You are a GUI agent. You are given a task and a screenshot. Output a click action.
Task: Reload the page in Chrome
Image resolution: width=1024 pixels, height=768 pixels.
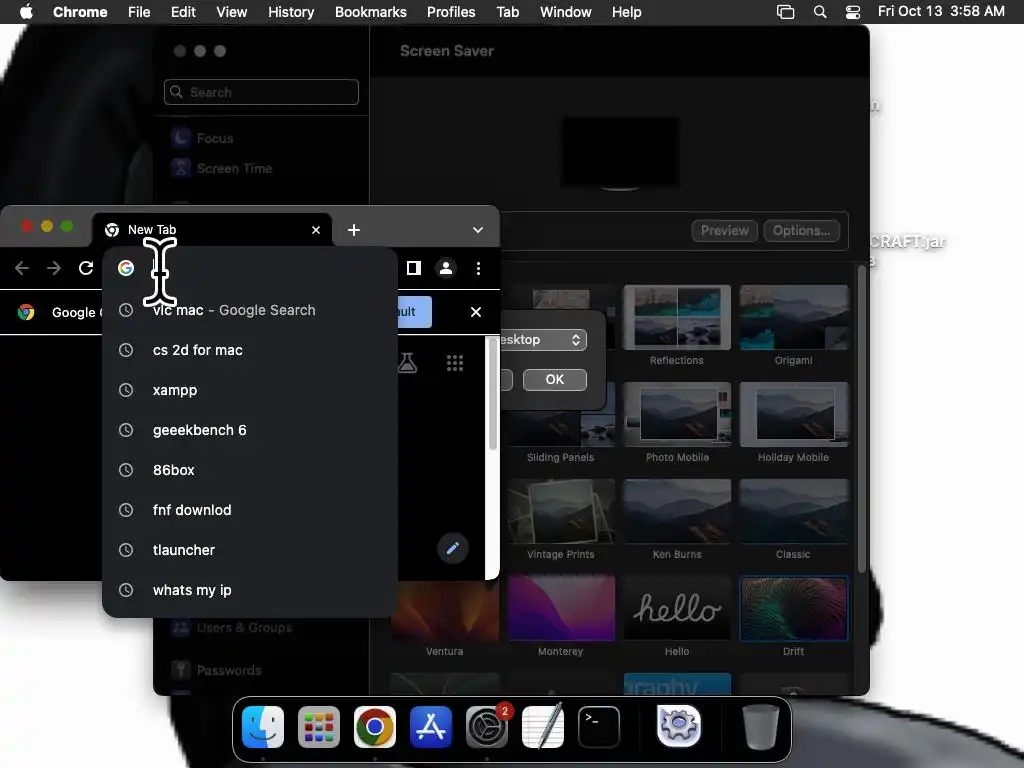86,268
